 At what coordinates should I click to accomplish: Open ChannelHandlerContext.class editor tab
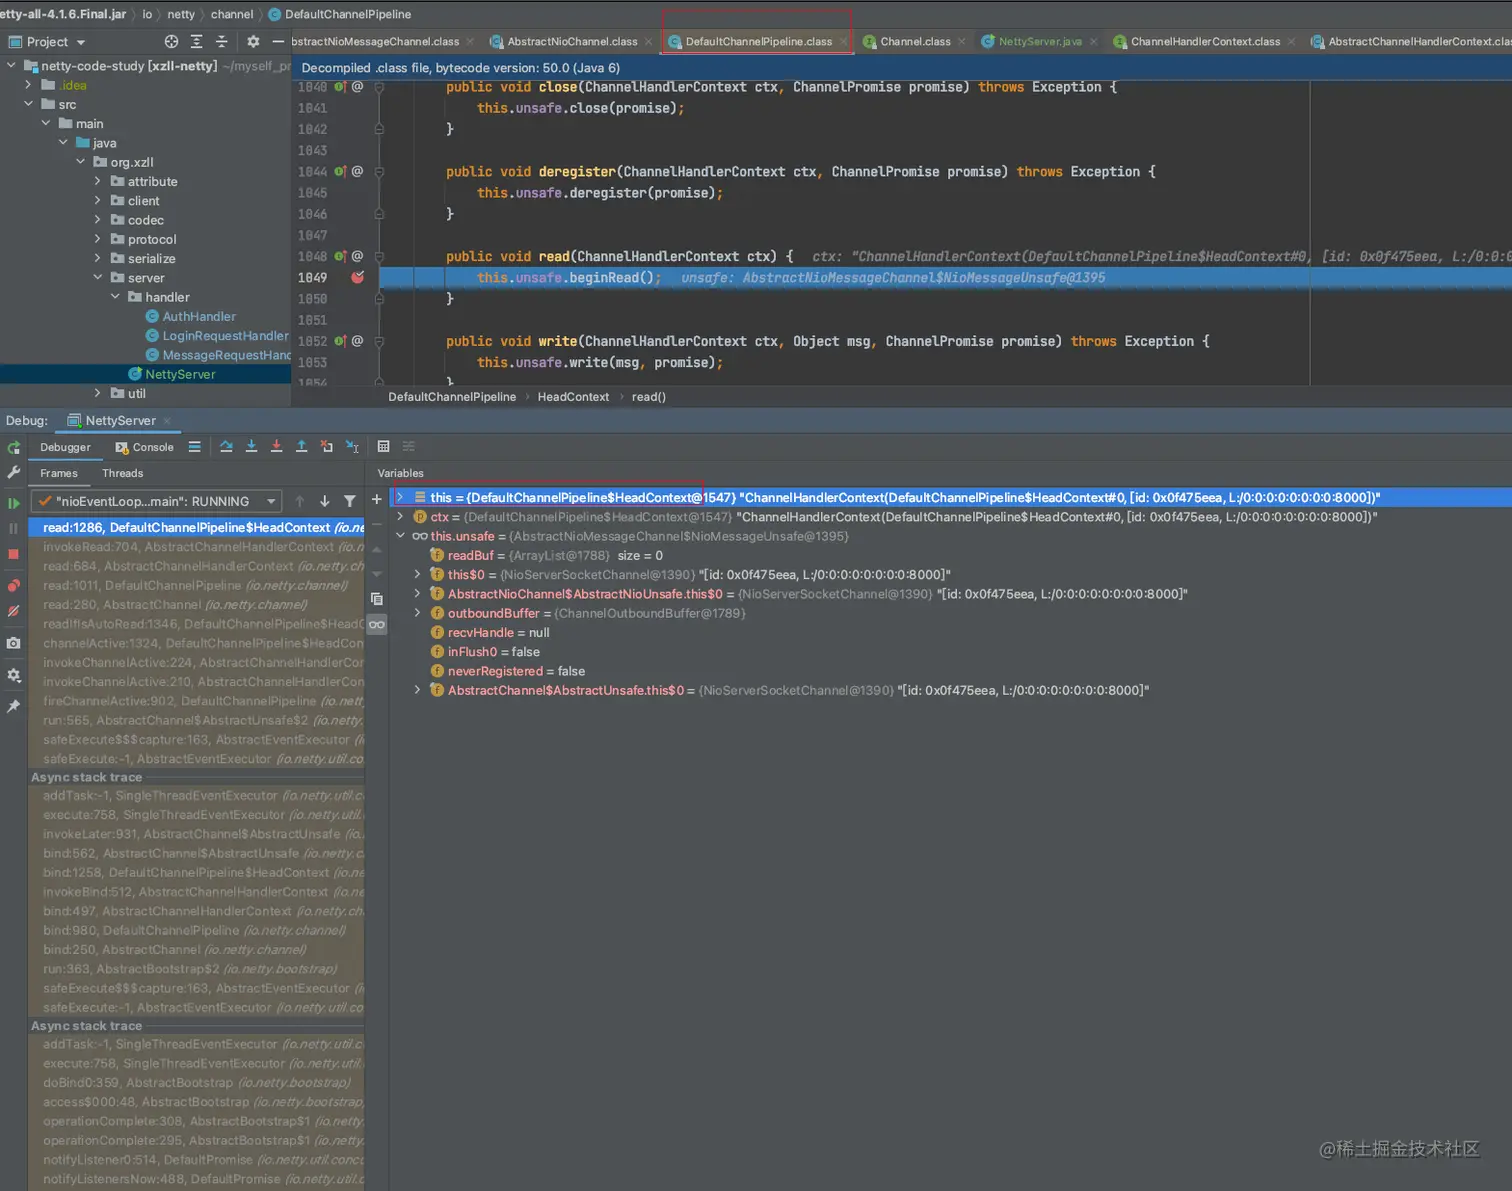point(1205,42)
